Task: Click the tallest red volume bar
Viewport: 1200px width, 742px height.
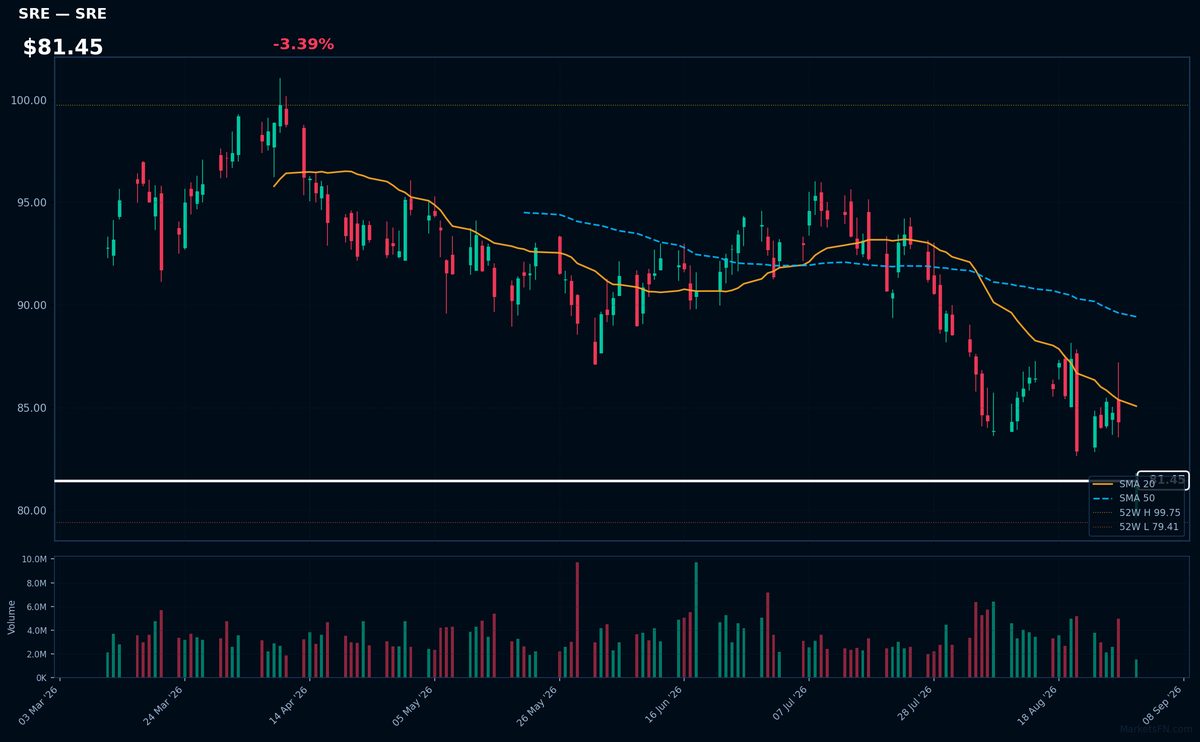Action: 577,620
